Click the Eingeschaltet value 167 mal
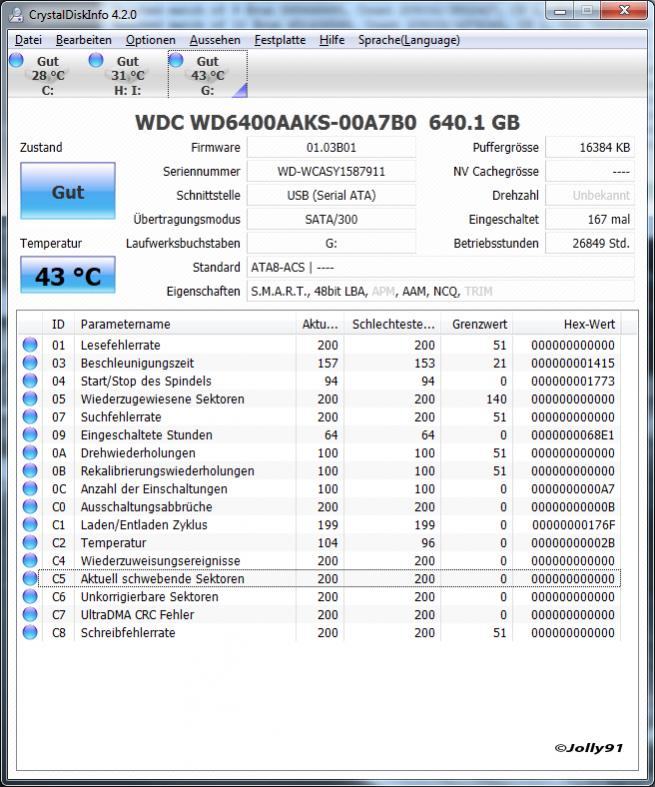655x787 pixels. (x=590, y=219)
